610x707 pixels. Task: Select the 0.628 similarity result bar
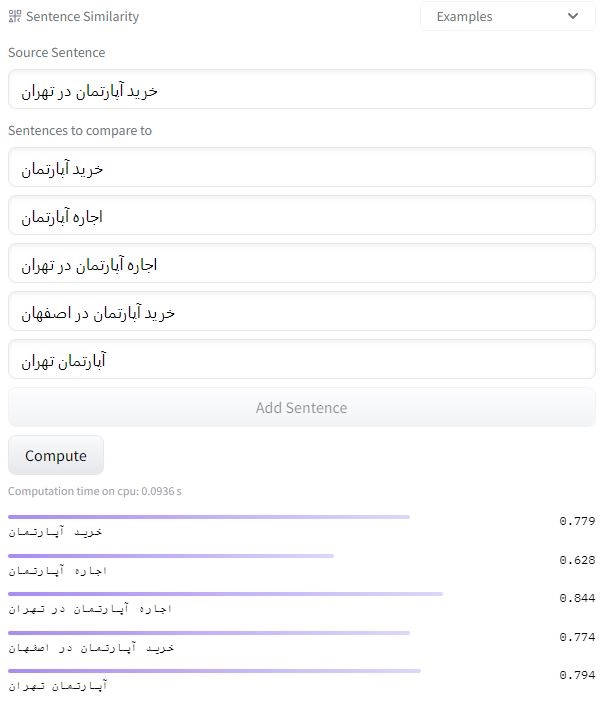pyautogui.click(x=171, y=556)
